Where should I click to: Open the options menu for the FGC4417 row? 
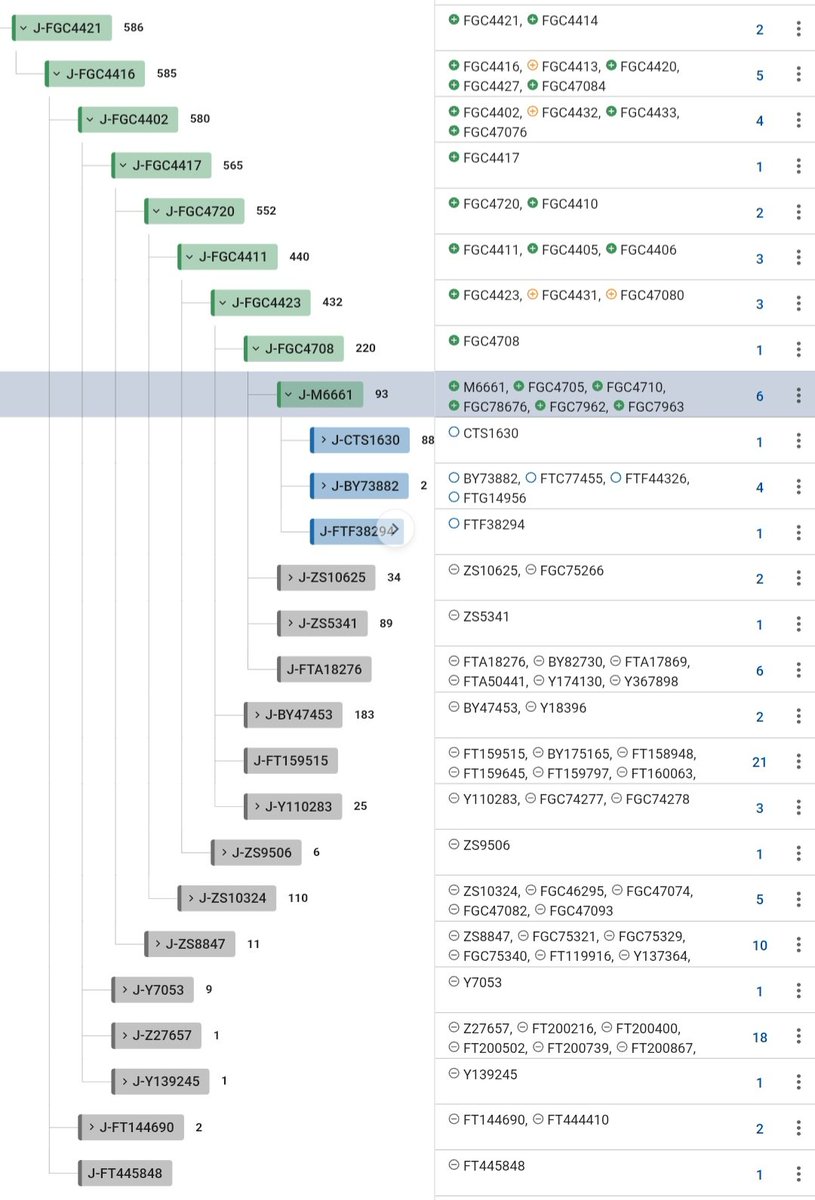(x=798, y=166)
